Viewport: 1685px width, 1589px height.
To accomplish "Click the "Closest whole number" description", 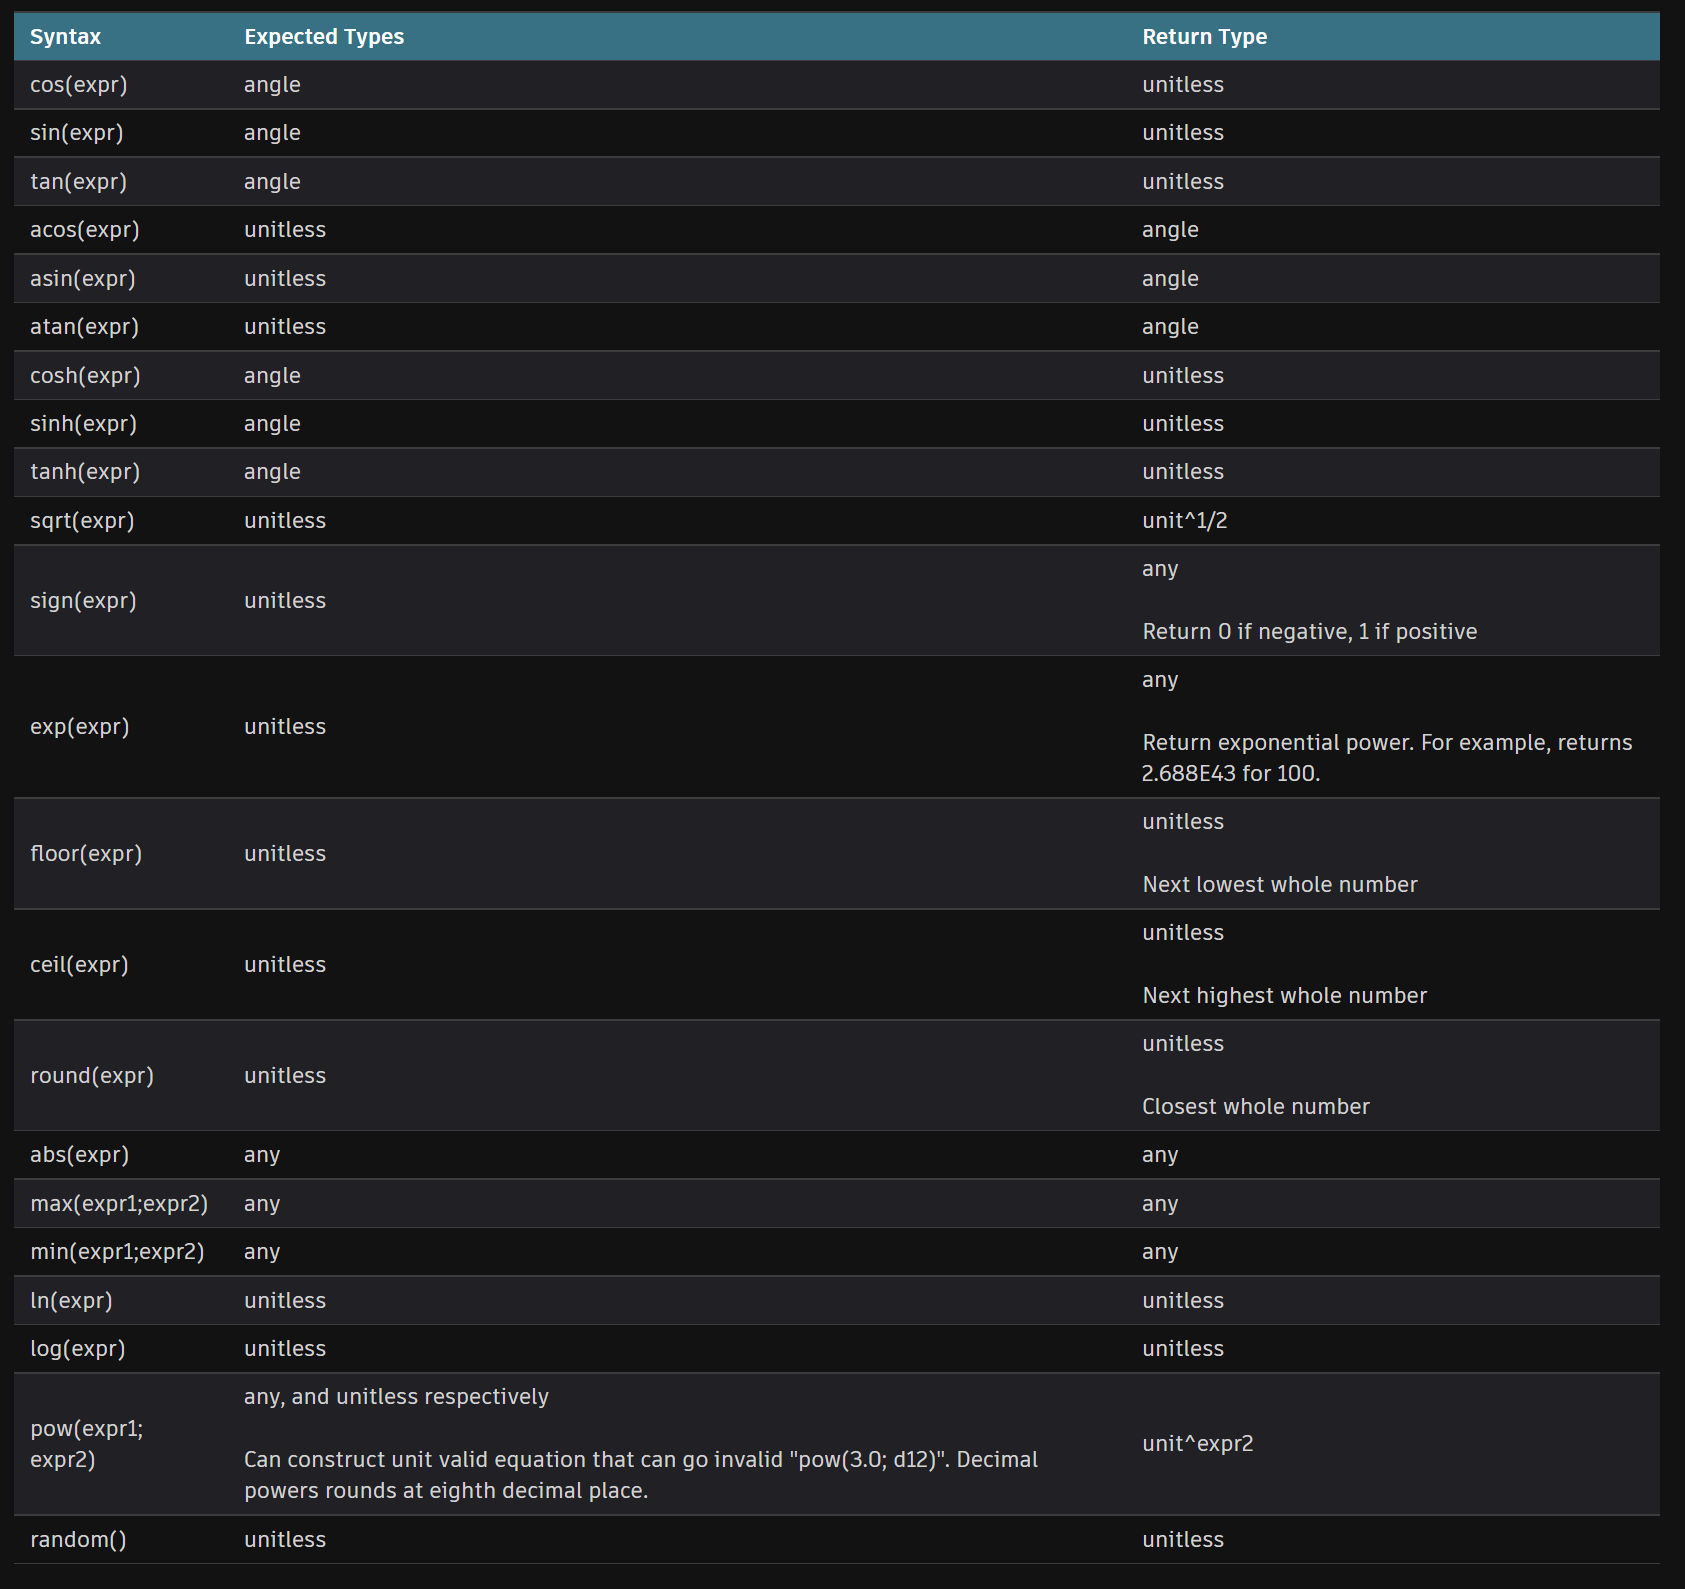I will pos(1255,1107).
